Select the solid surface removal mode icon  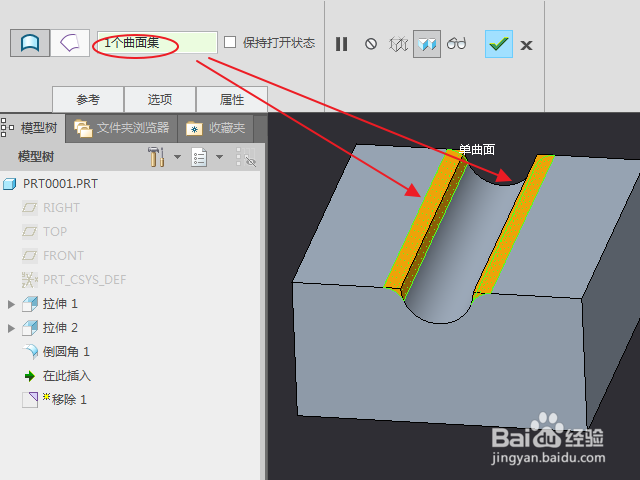(x=30, y=43)
